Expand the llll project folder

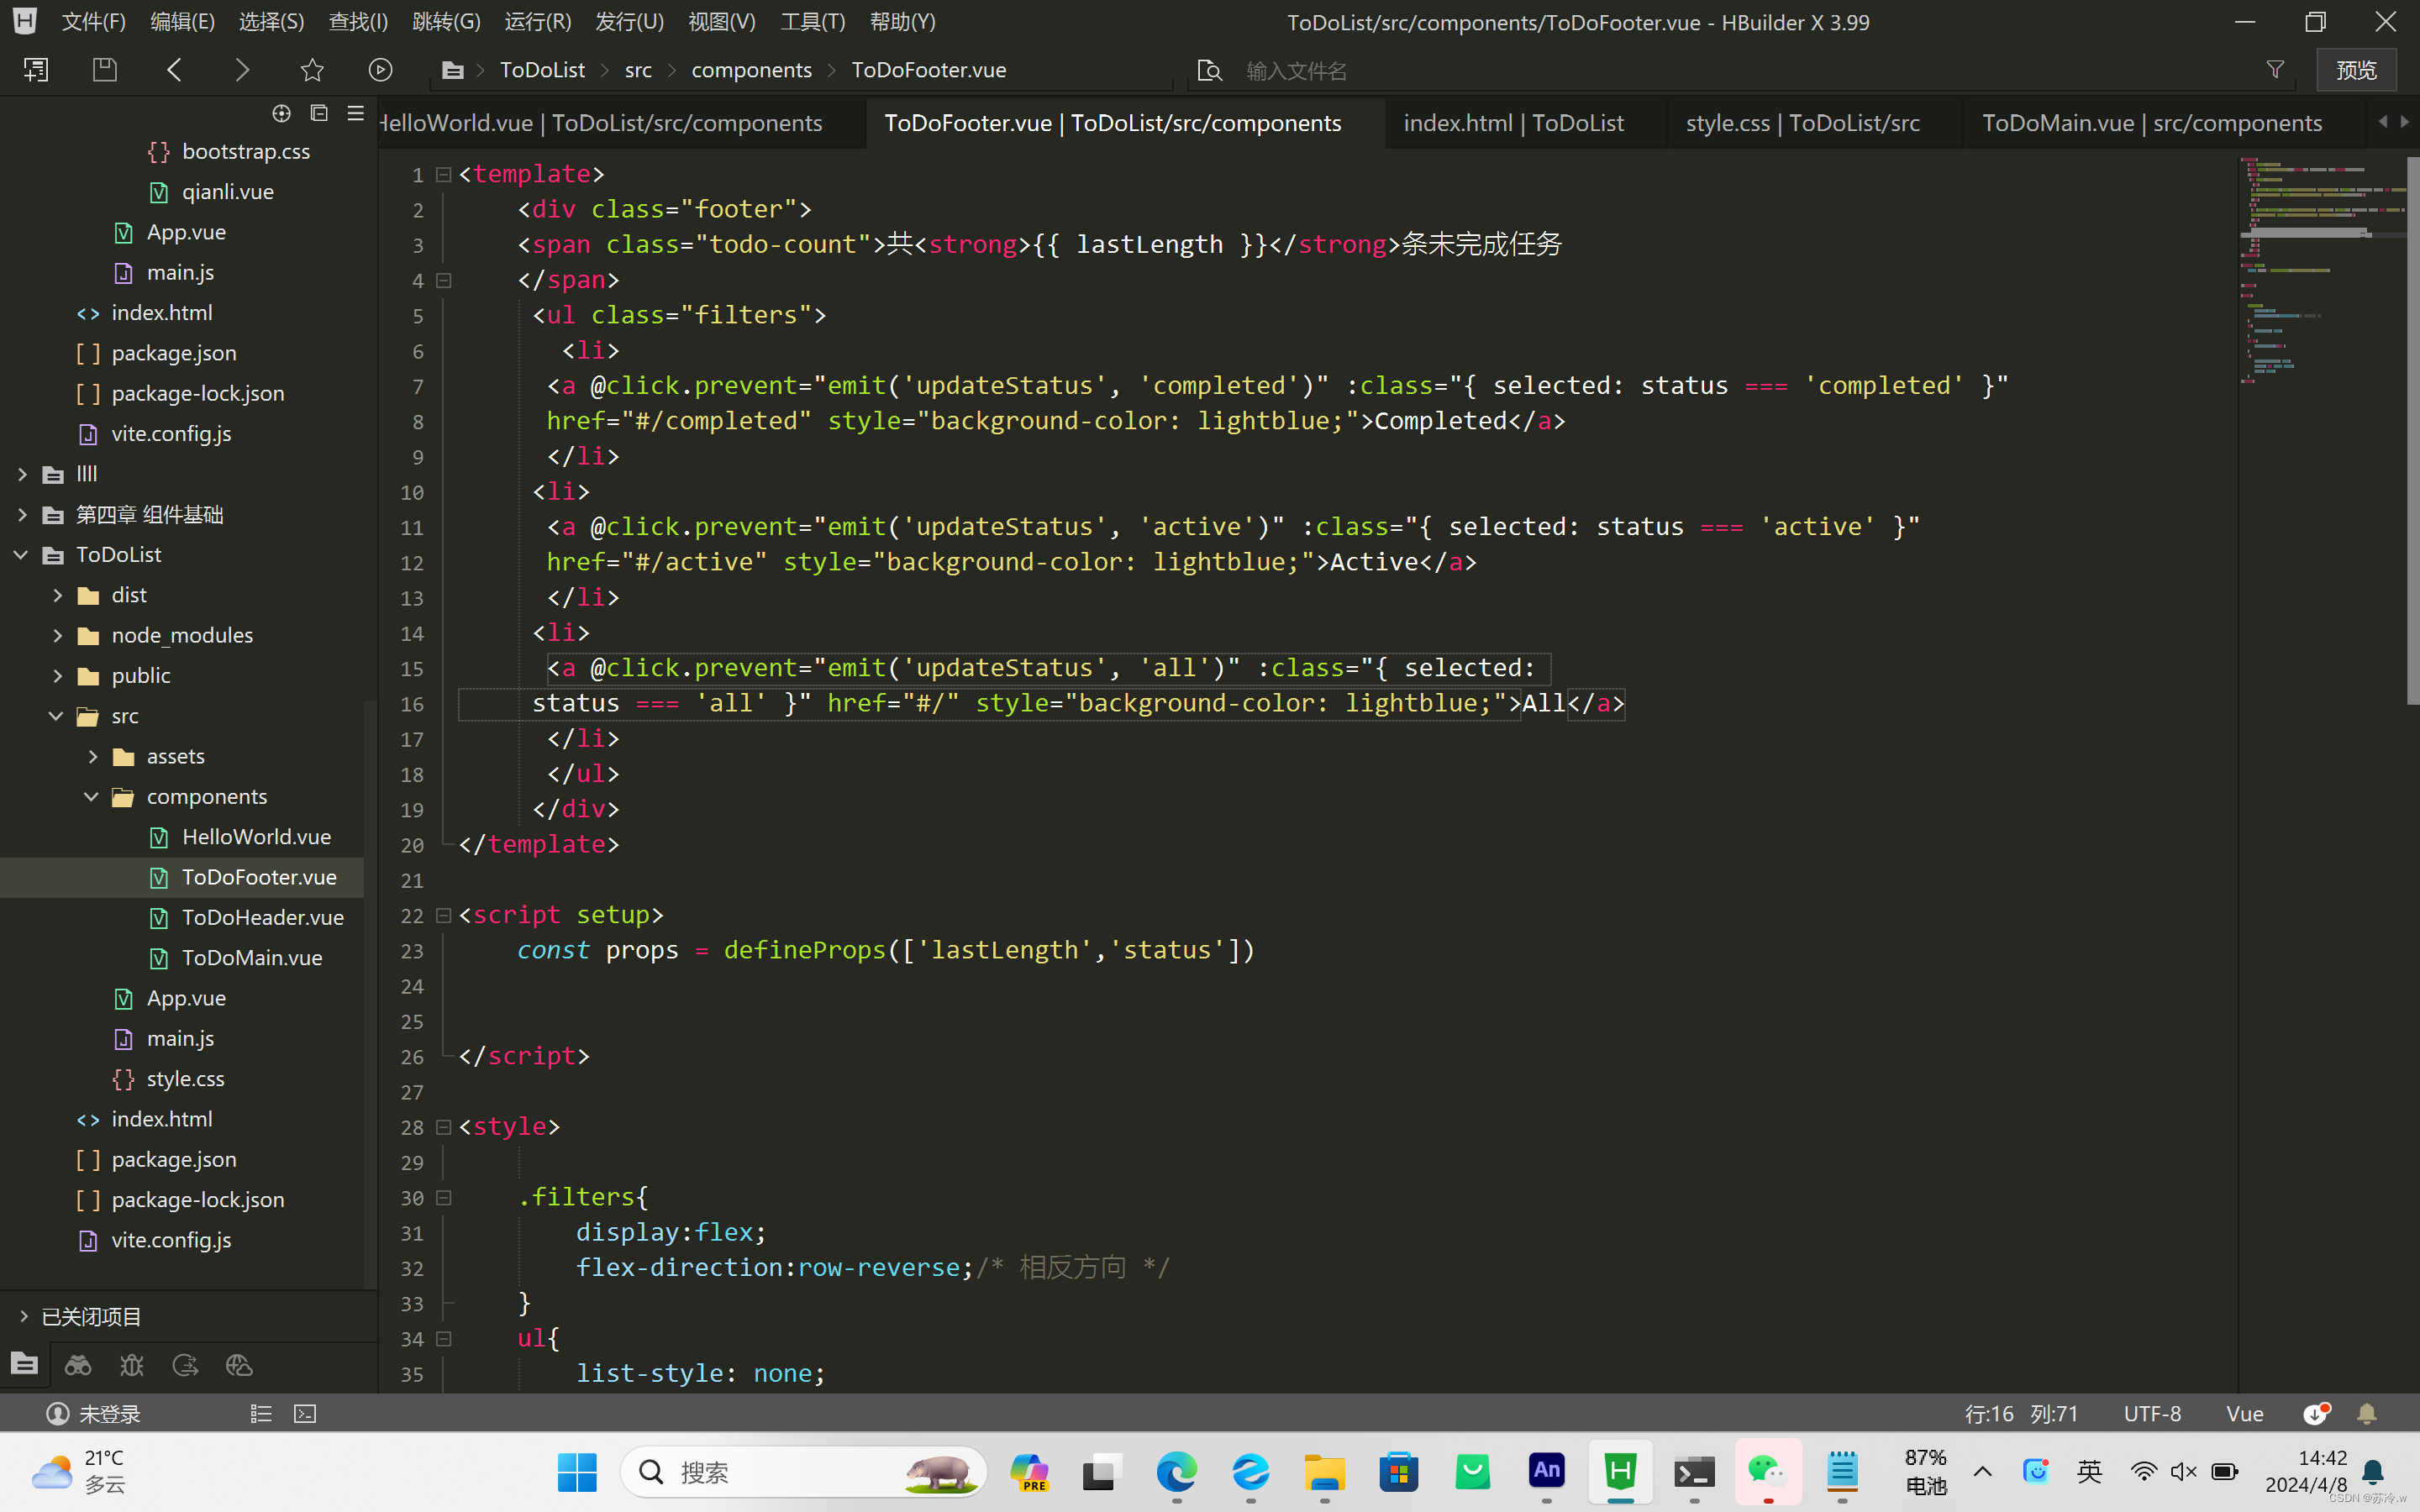[22, 474]
